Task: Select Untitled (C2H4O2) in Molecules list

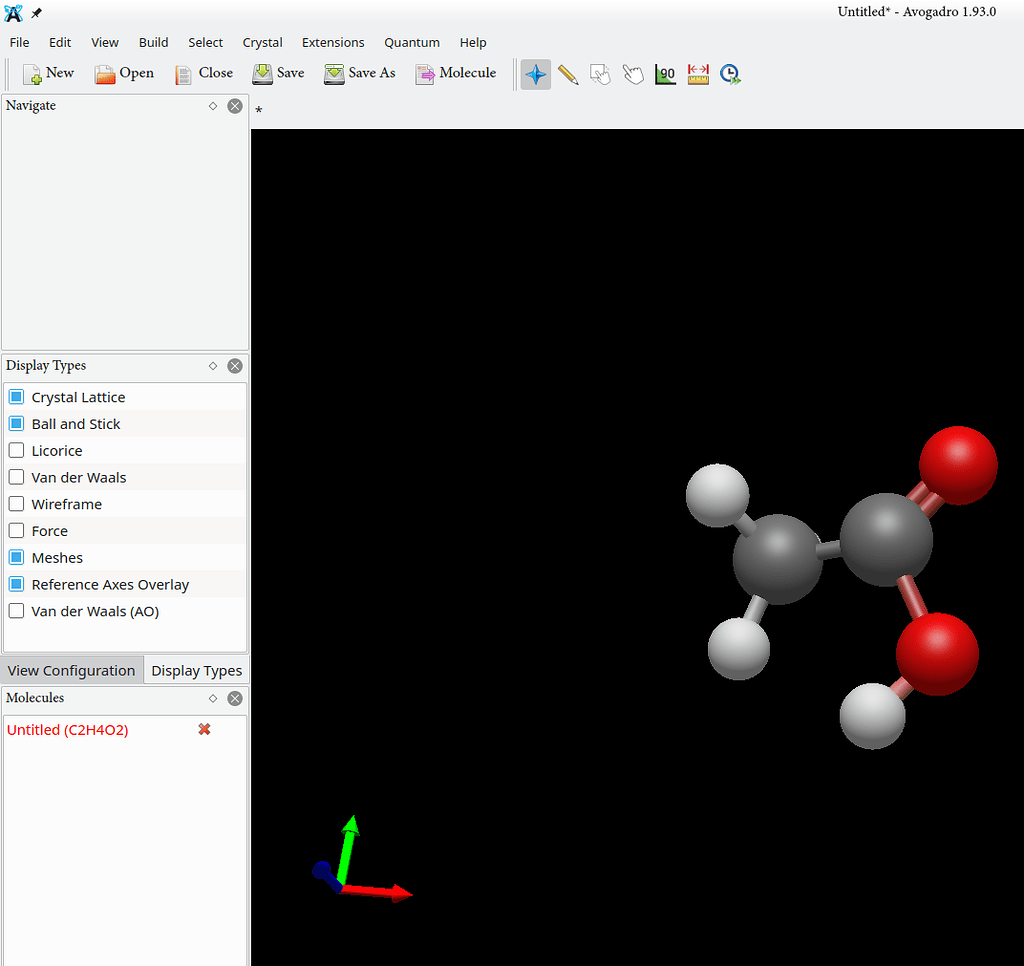Action: tap(68, 730)
